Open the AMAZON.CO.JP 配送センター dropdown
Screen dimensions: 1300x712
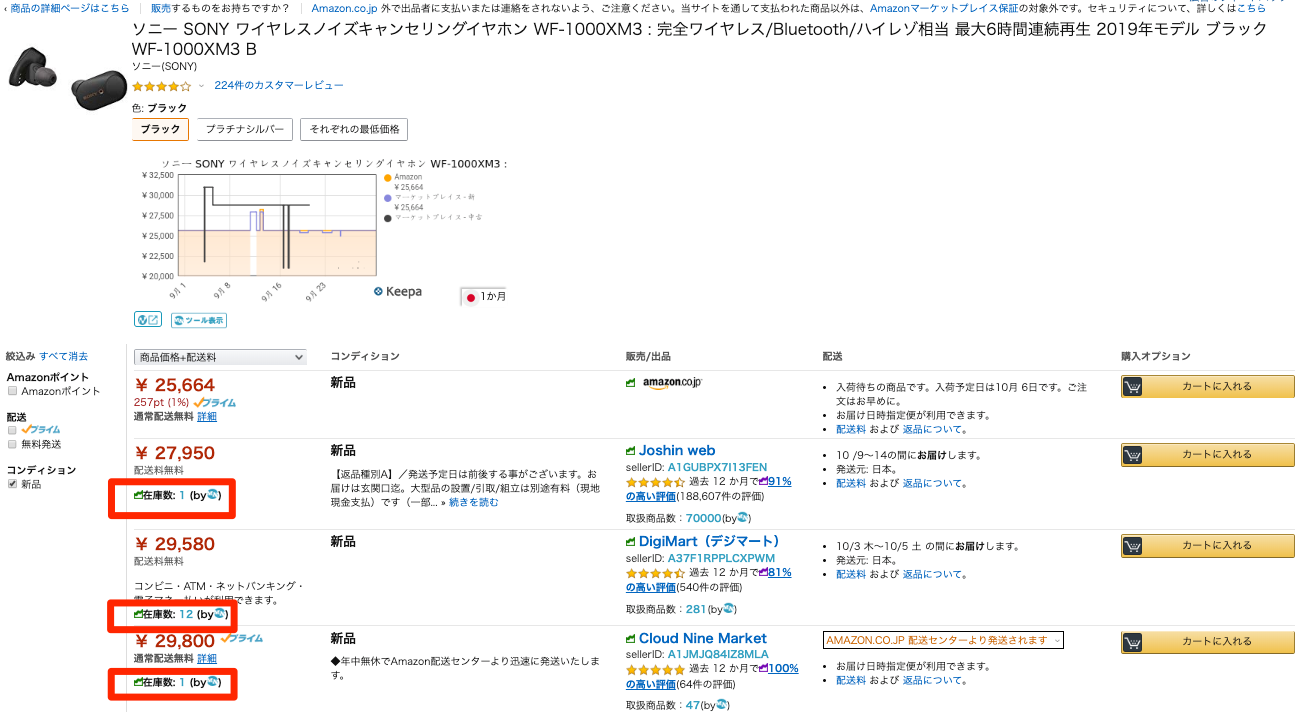coord(943,640)
